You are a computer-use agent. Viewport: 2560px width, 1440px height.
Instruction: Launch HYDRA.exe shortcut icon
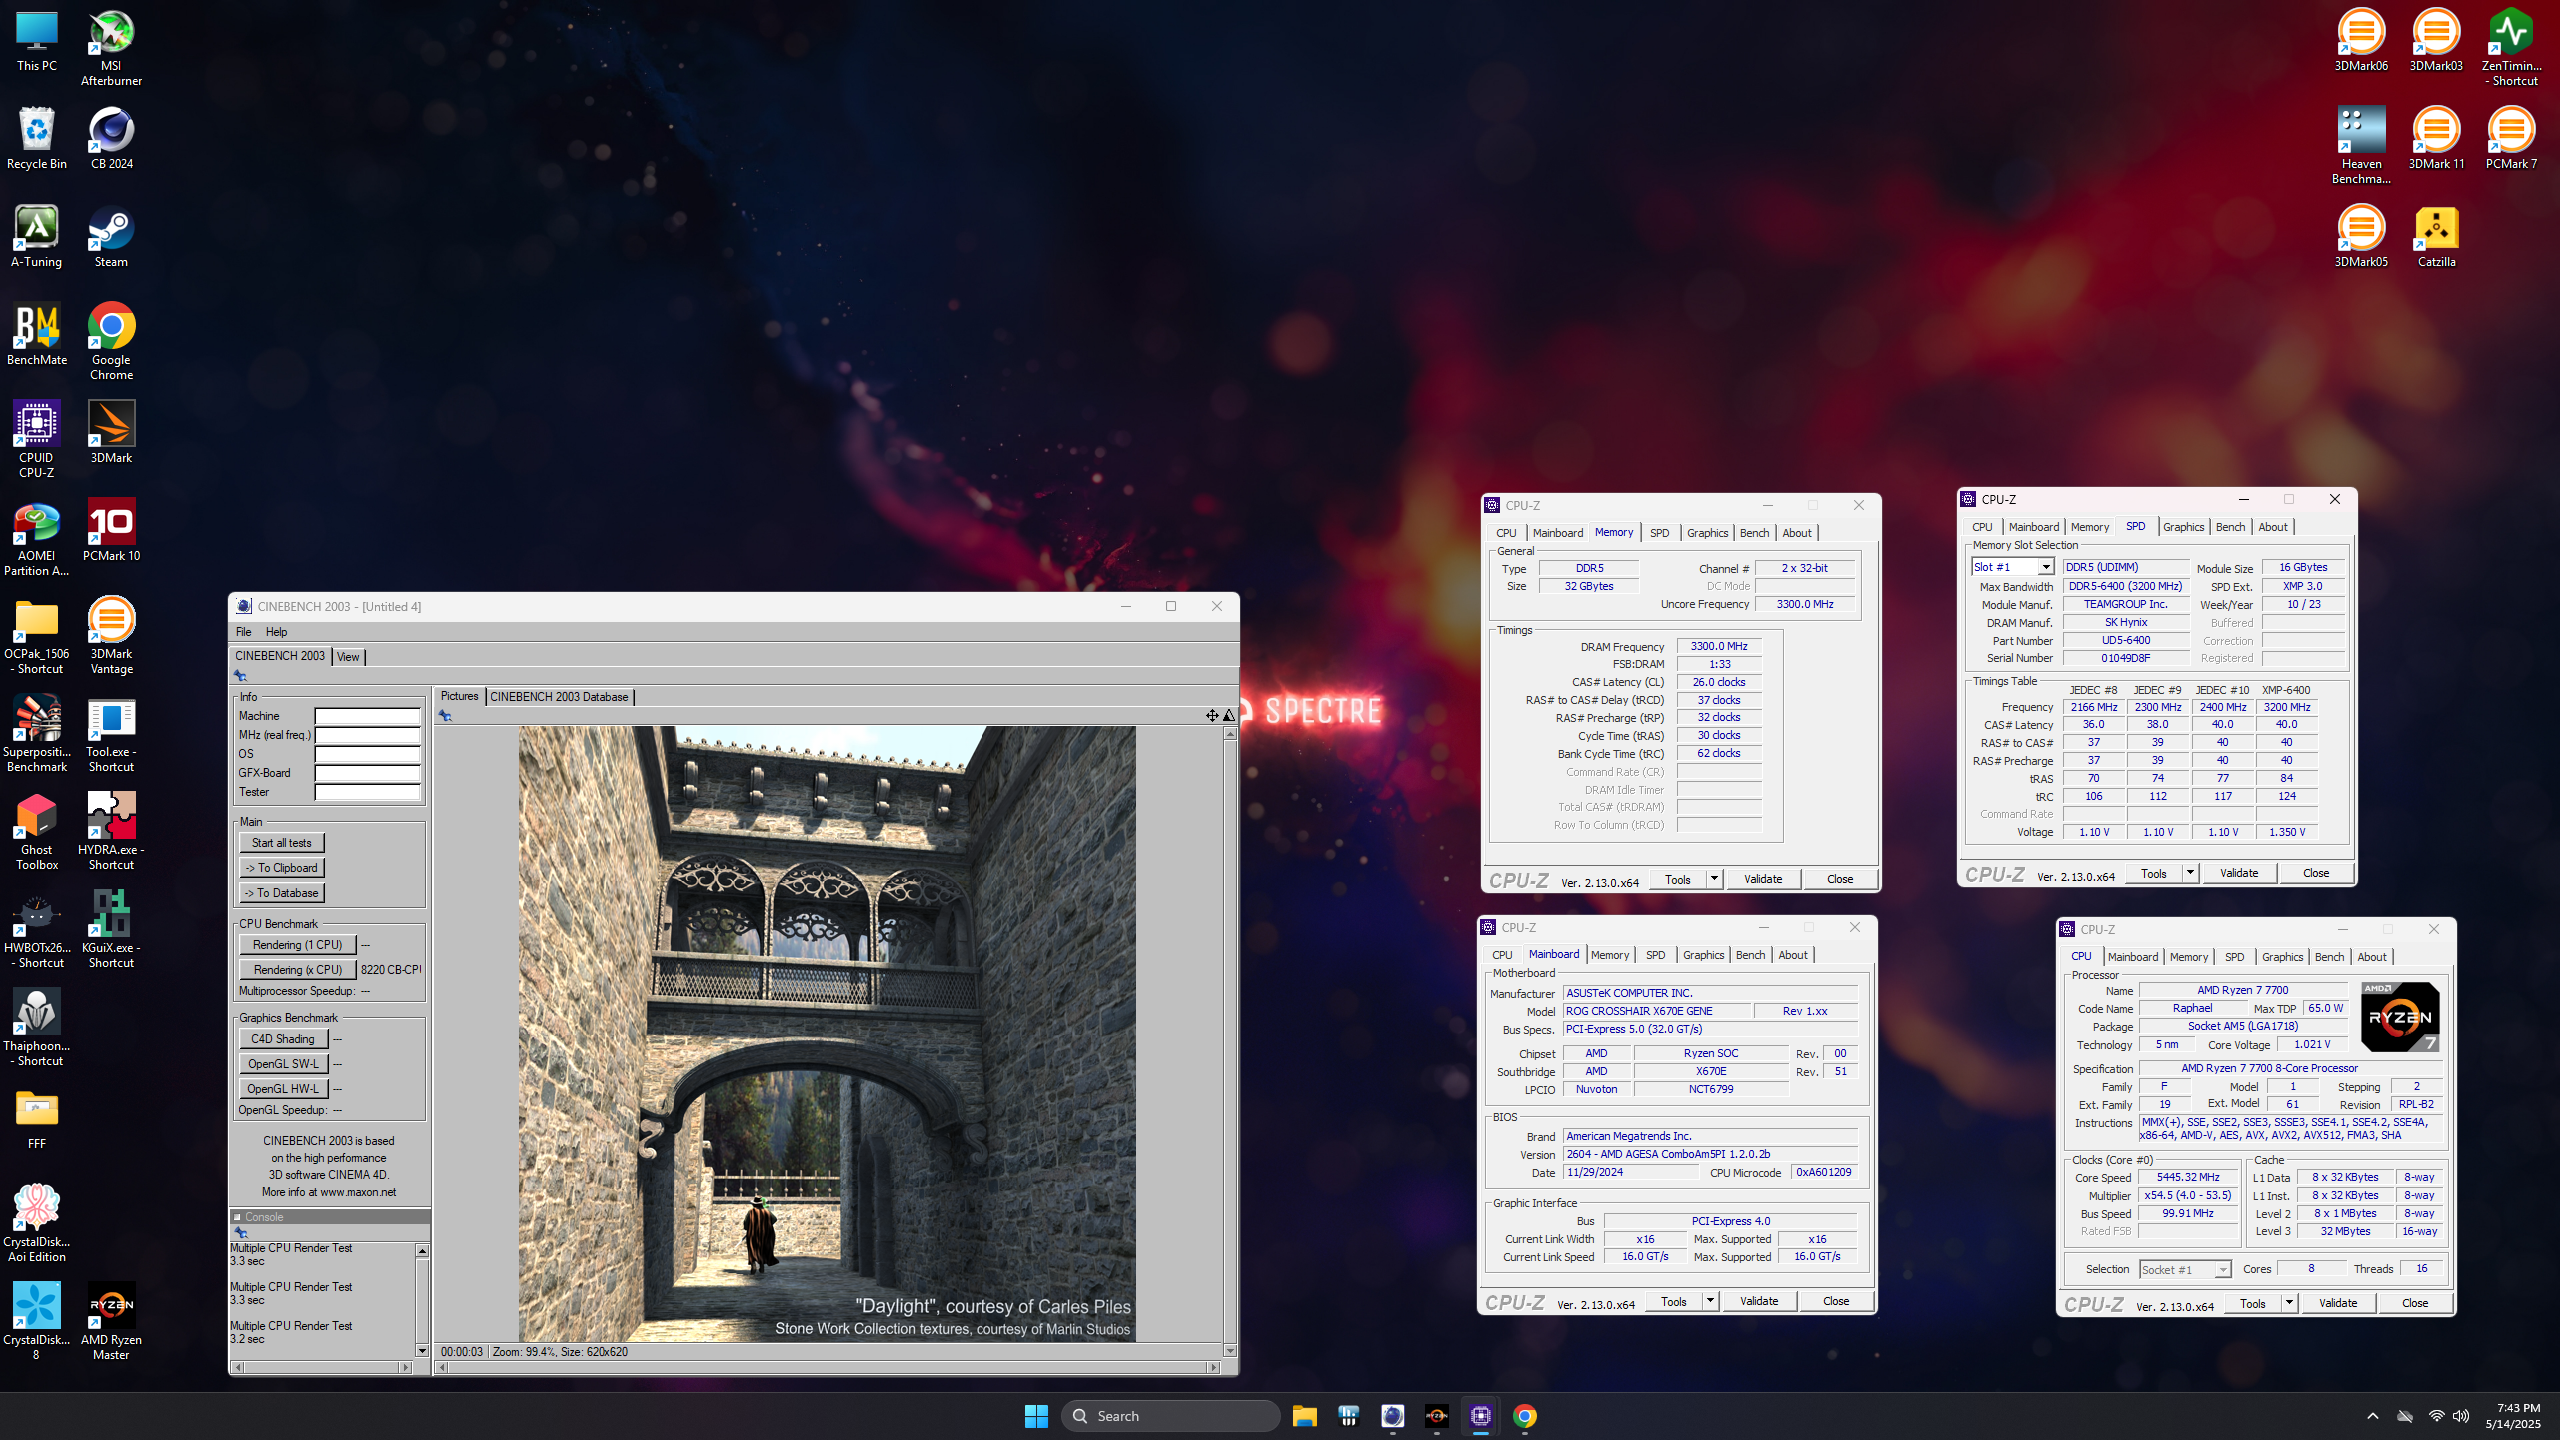[x=111, y=831]
